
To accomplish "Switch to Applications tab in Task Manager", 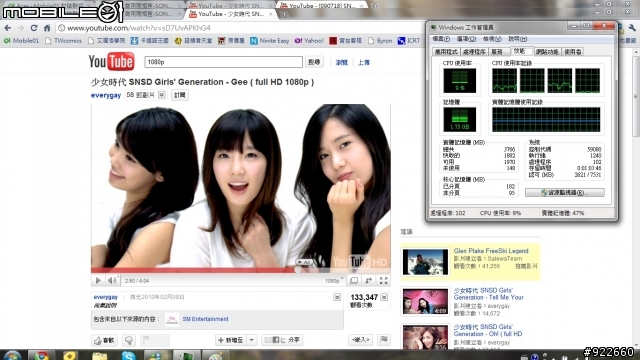I will [446, 52].
